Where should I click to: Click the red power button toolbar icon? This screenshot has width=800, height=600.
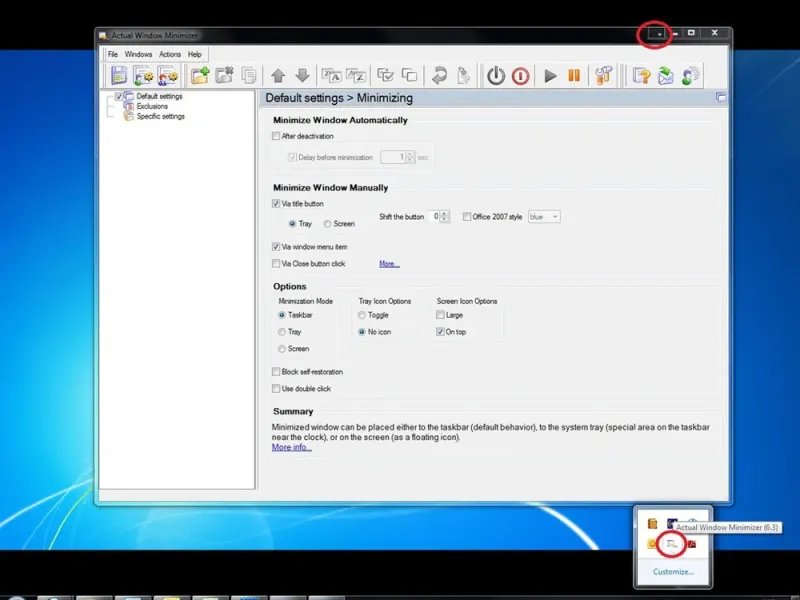pyautogui.click(x=520, y=76)
